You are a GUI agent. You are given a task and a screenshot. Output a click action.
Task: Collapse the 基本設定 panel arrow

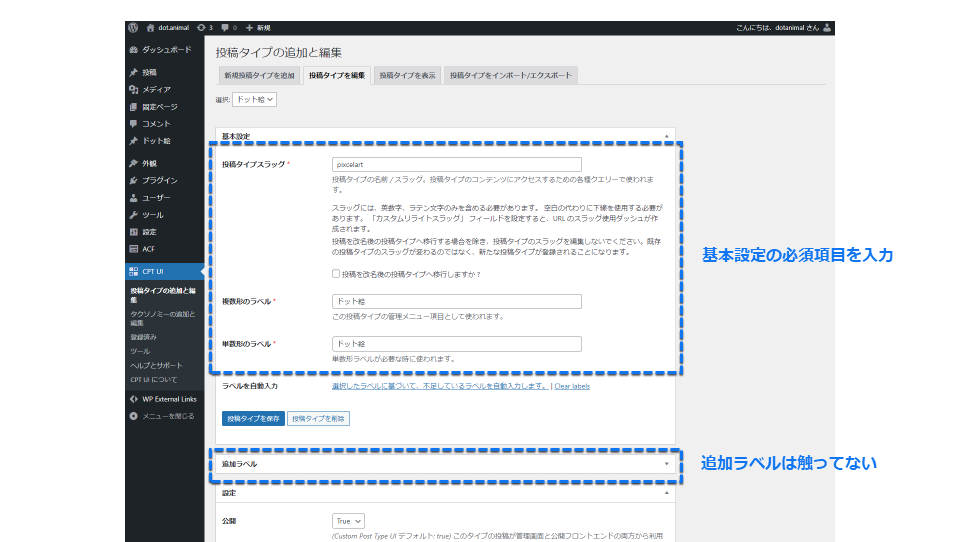667,136
